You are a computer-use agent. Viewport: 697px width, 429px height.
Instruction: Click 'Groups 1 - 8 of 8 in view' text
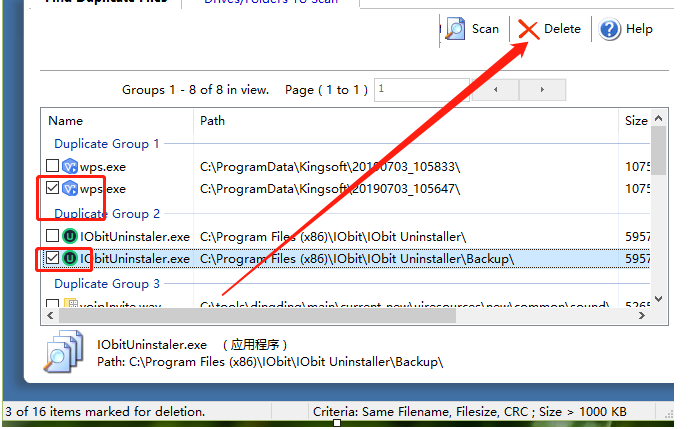pyautogui.click(x=196, y=90)
